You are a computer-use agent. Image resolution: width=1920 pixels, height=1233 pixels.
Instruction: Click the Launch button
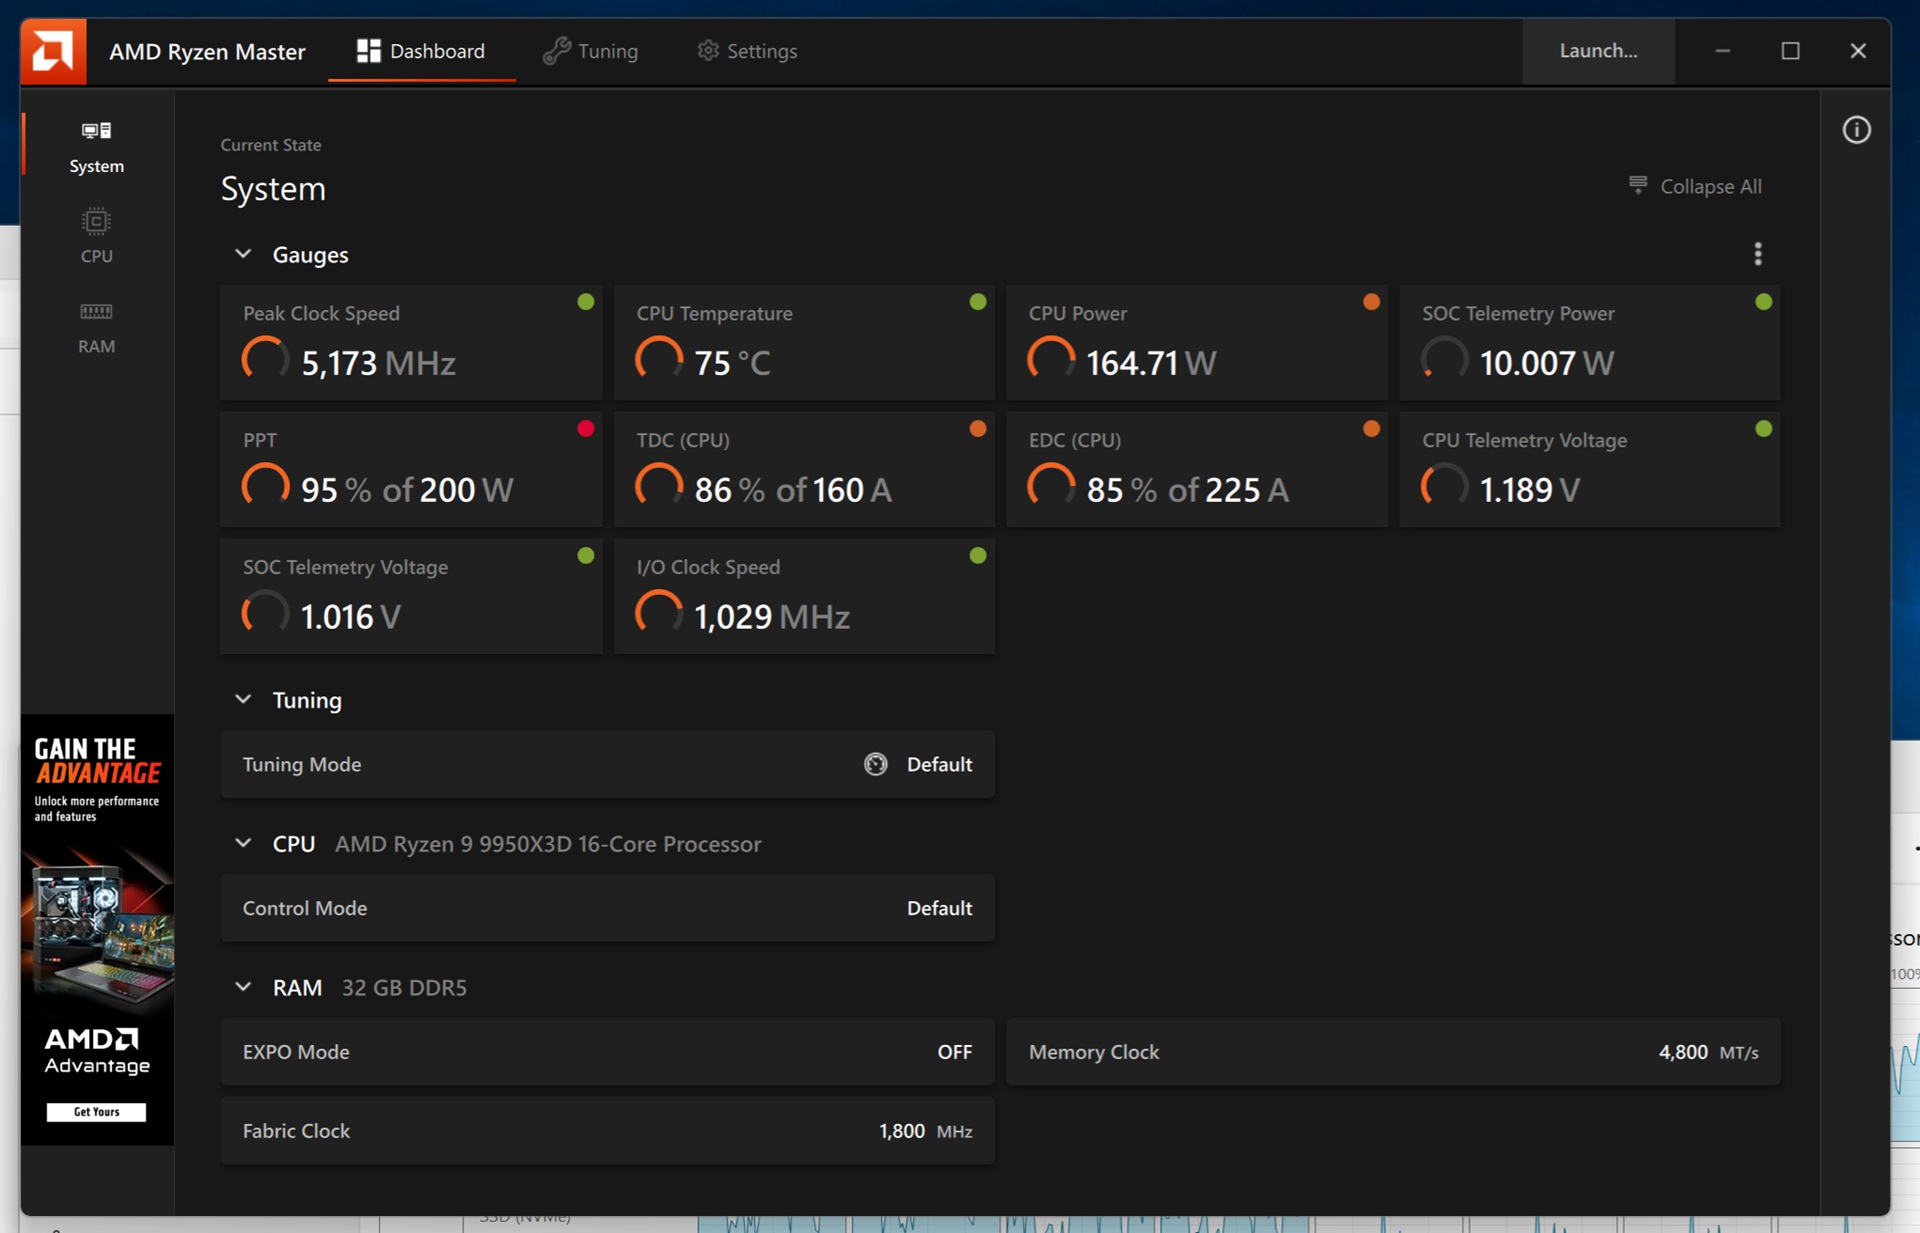click(1597, 51)
